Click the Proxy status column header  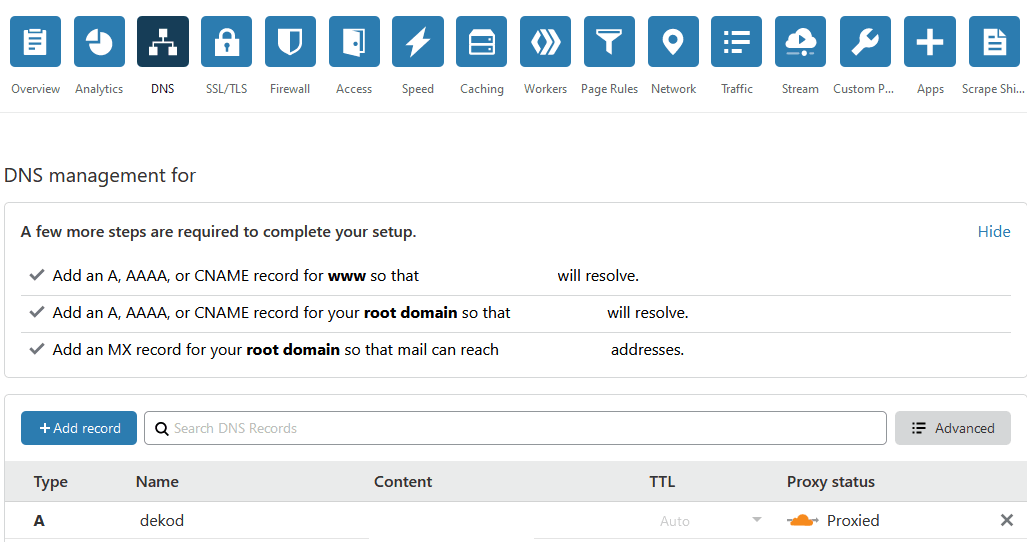click(831, 482)
